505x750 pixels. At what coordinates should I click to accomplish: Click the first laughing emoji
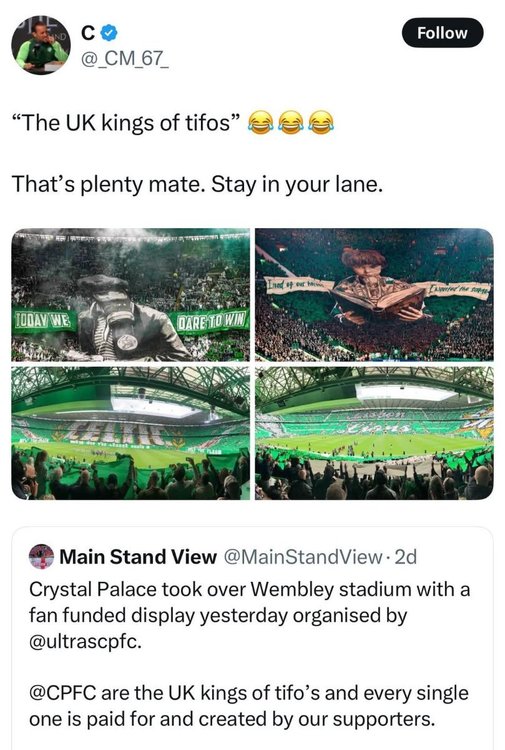coord(261,122)
